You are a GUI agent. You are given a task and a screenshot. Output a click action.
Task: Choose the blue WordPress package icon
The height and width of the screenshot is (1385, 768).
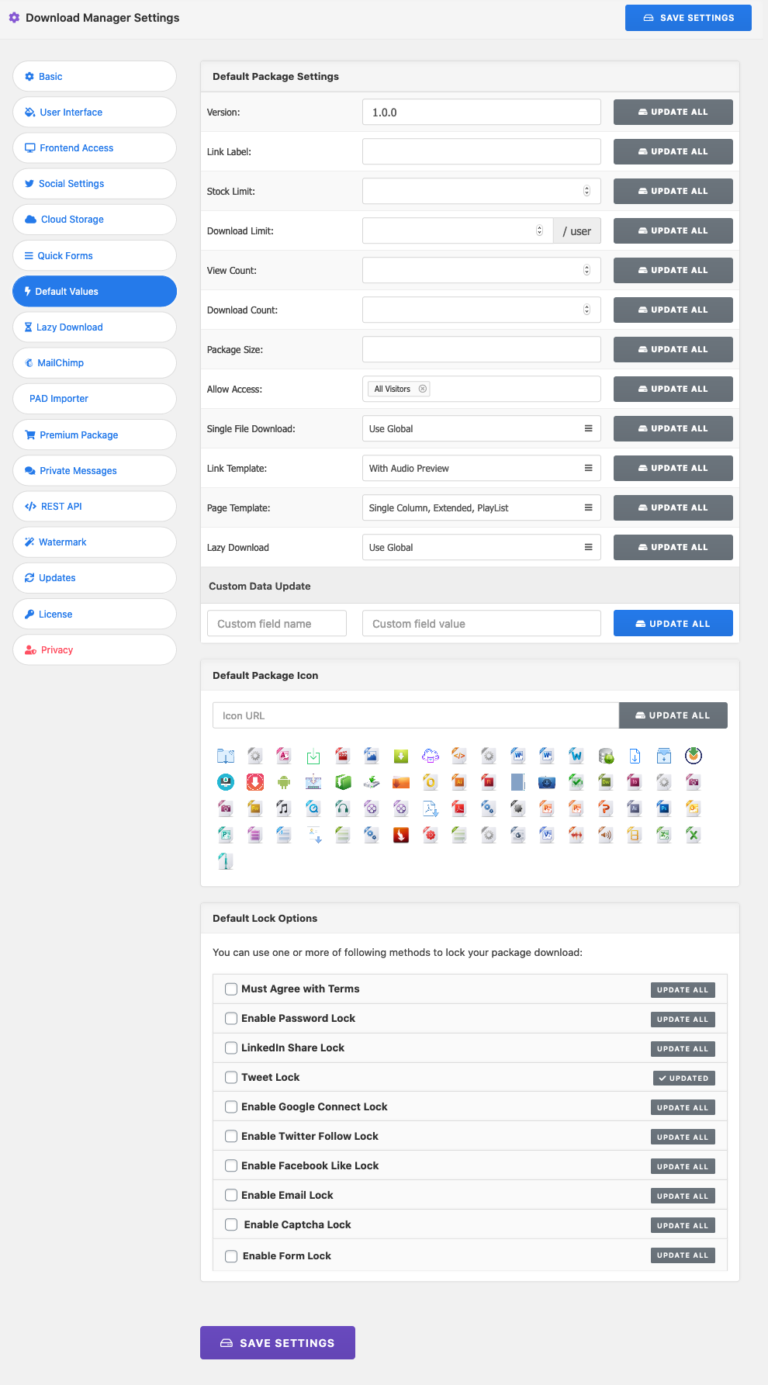575,755
